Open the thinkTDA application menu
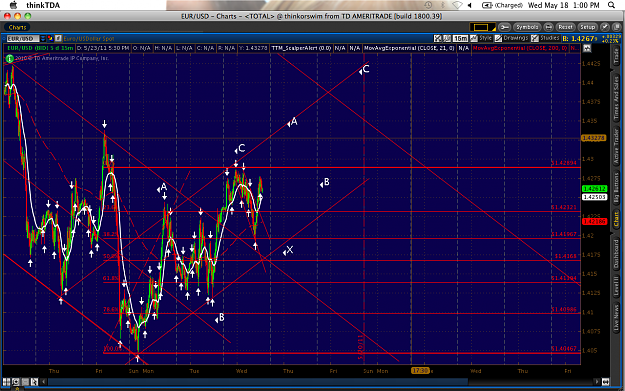Screen dimensions: 625x391 coord(43,5)
